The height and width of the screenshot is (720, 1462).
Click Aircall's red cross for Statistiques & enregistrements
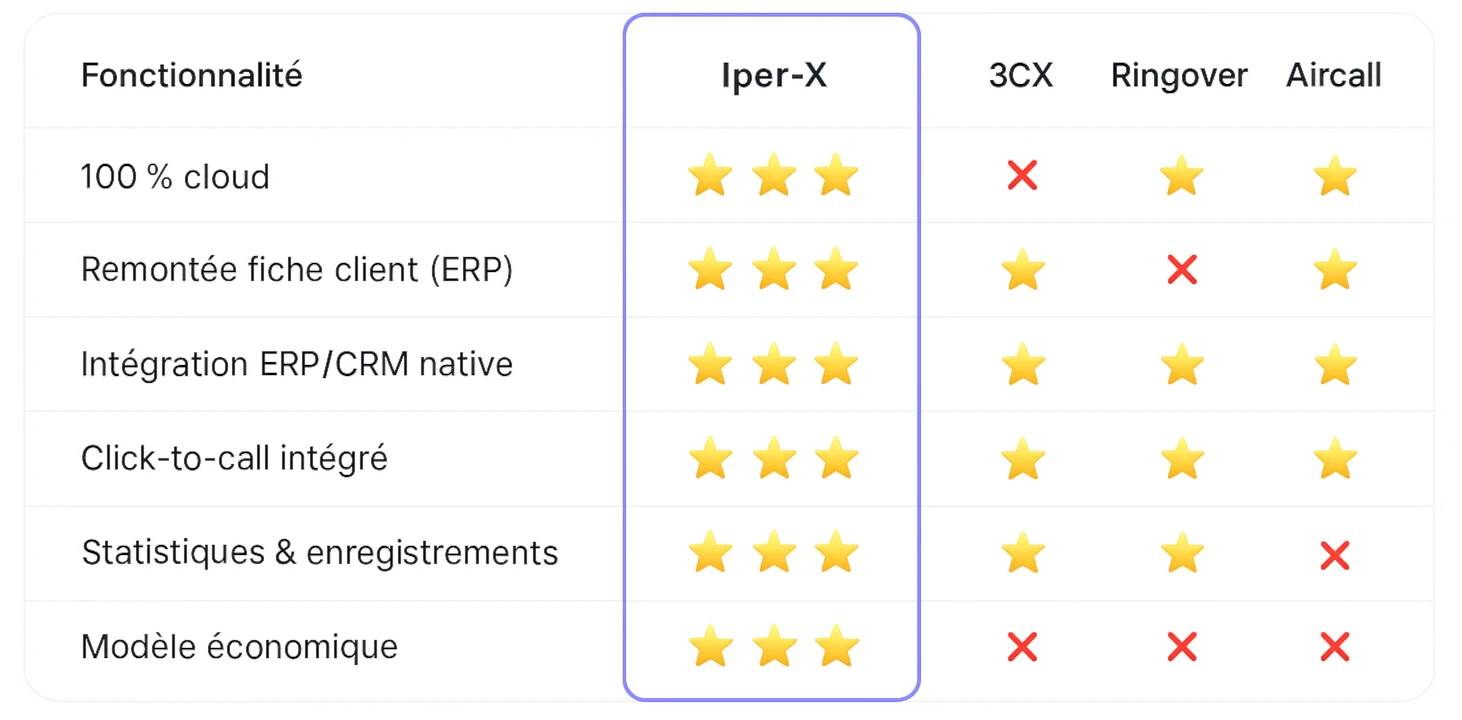click(x=1335, y=554)
